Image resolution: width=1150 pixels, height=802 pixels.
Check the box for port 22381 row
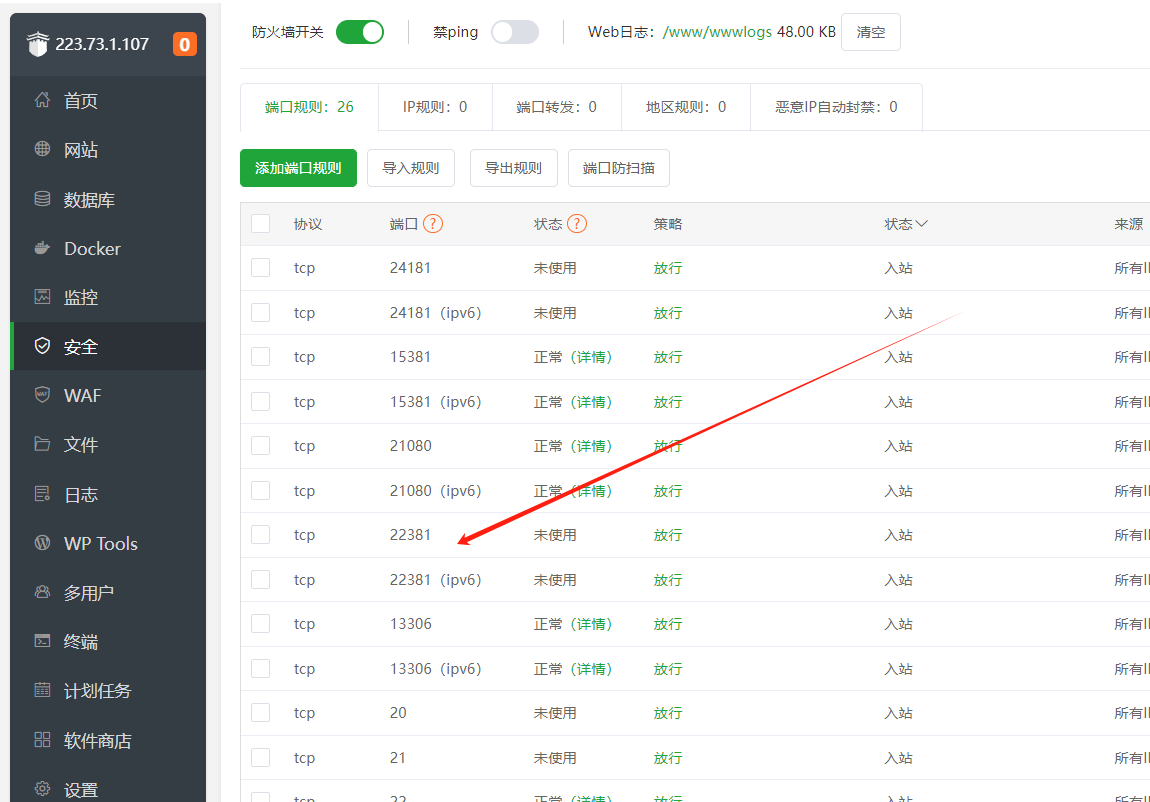pyautogui.click(x=260, y=534)
